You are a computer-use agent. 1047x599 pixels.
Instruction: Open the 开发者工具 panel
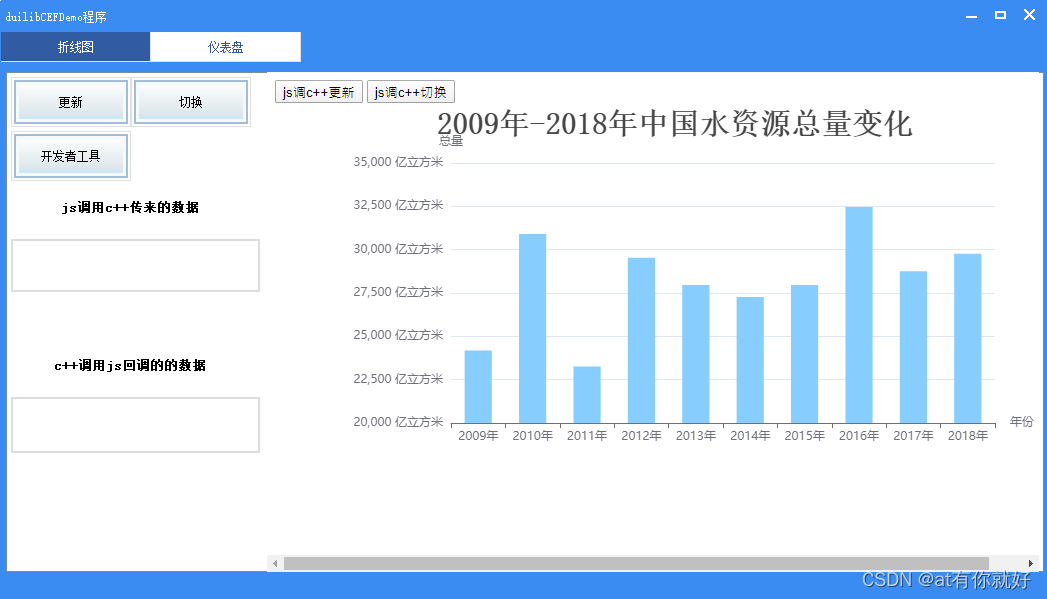pyautogui.click(x=70, y=156)
